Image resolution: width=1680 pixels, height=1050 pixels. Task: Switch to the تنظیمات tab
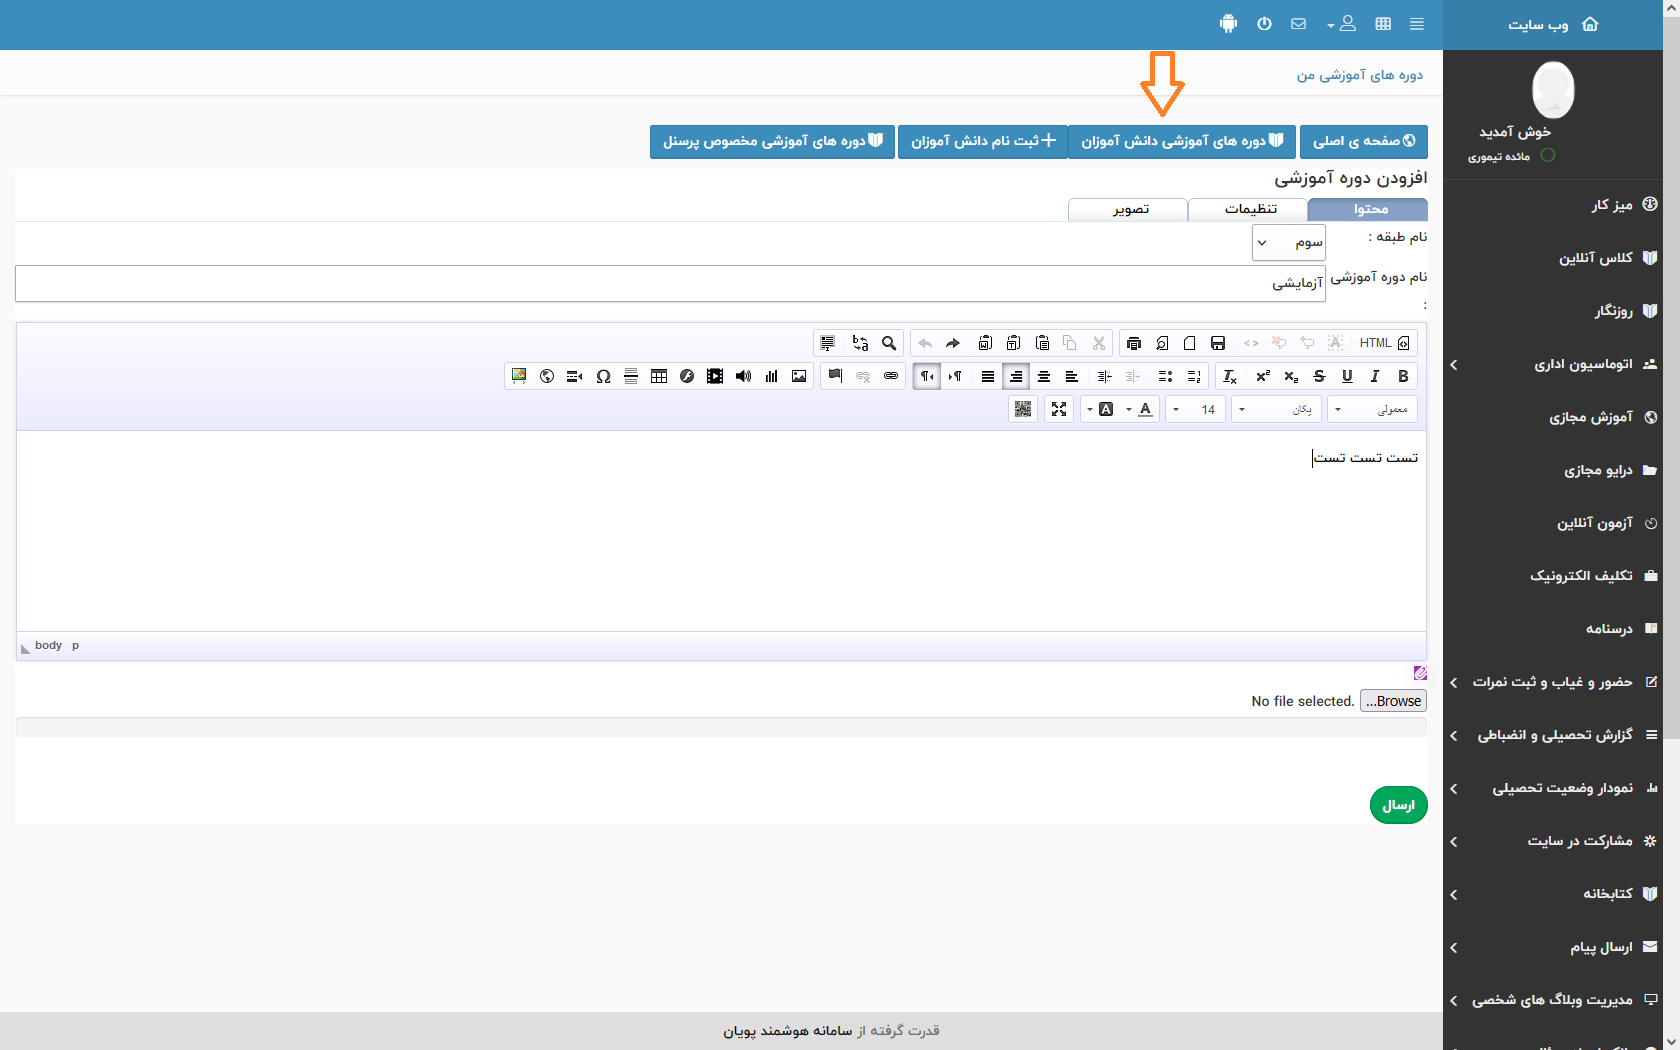pos(1248,209)
